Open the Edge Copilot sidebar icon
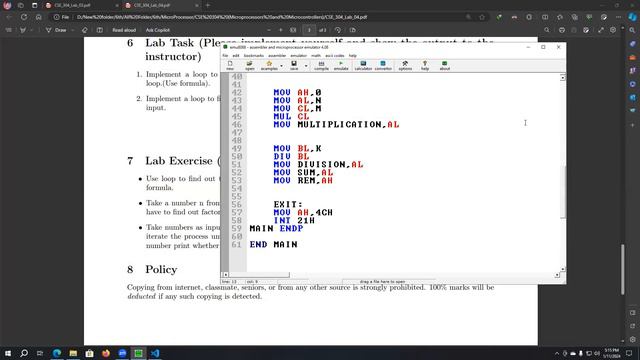The width and height of the screenshot is (640, 360). pyautogui.click(x=632, y=17)
